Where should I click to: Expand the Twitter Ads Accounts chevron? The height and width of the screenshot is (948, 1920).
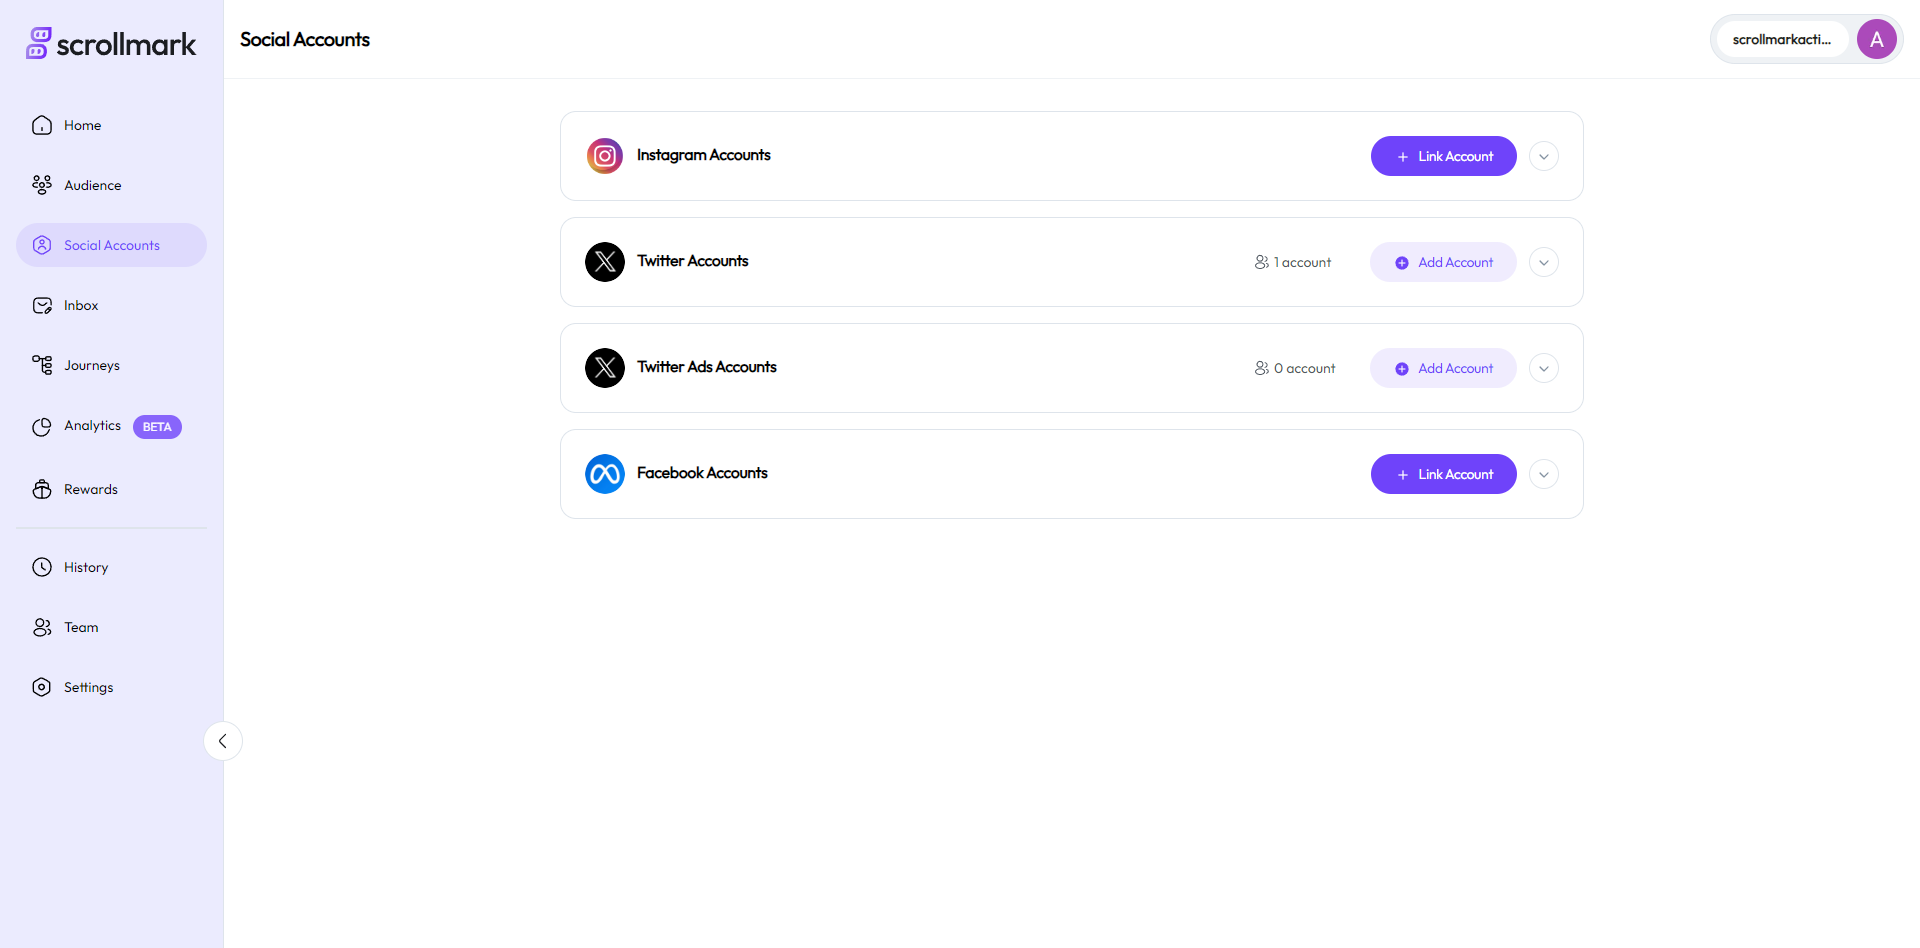point(1544,369)
